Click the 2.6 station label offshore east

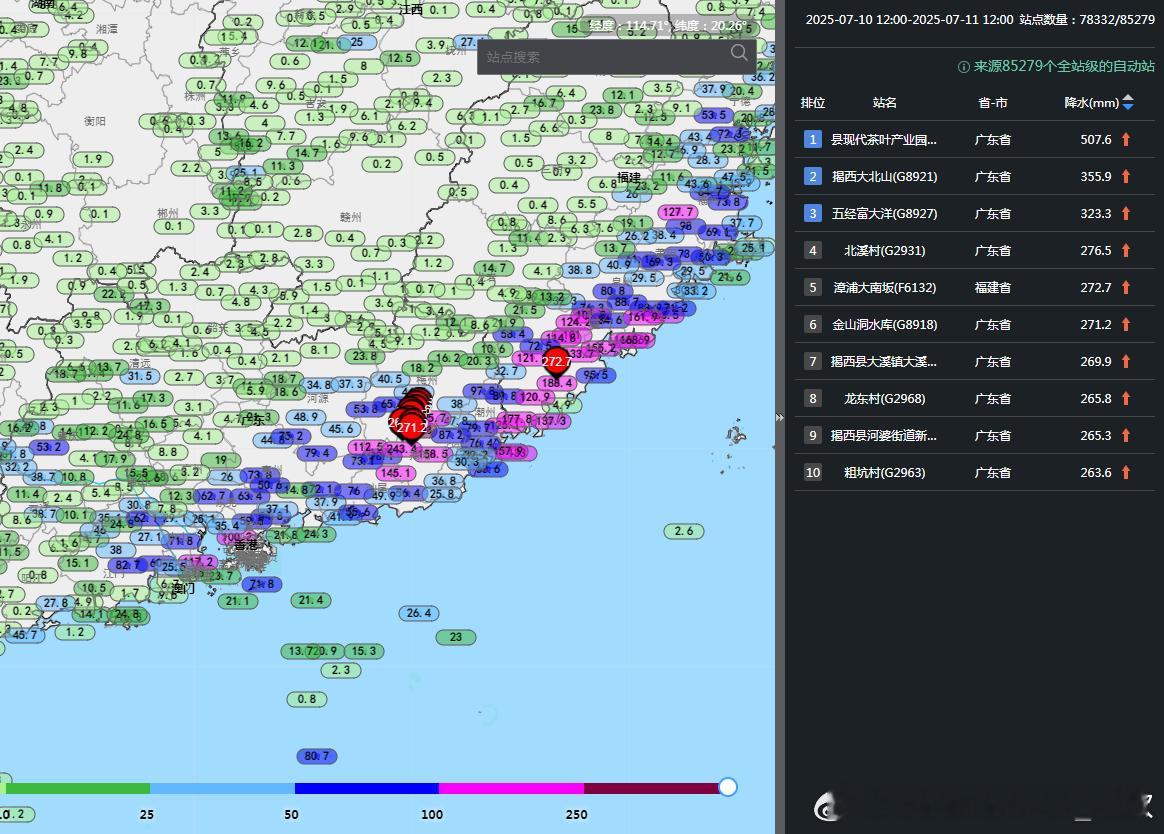tap(684, 531)
